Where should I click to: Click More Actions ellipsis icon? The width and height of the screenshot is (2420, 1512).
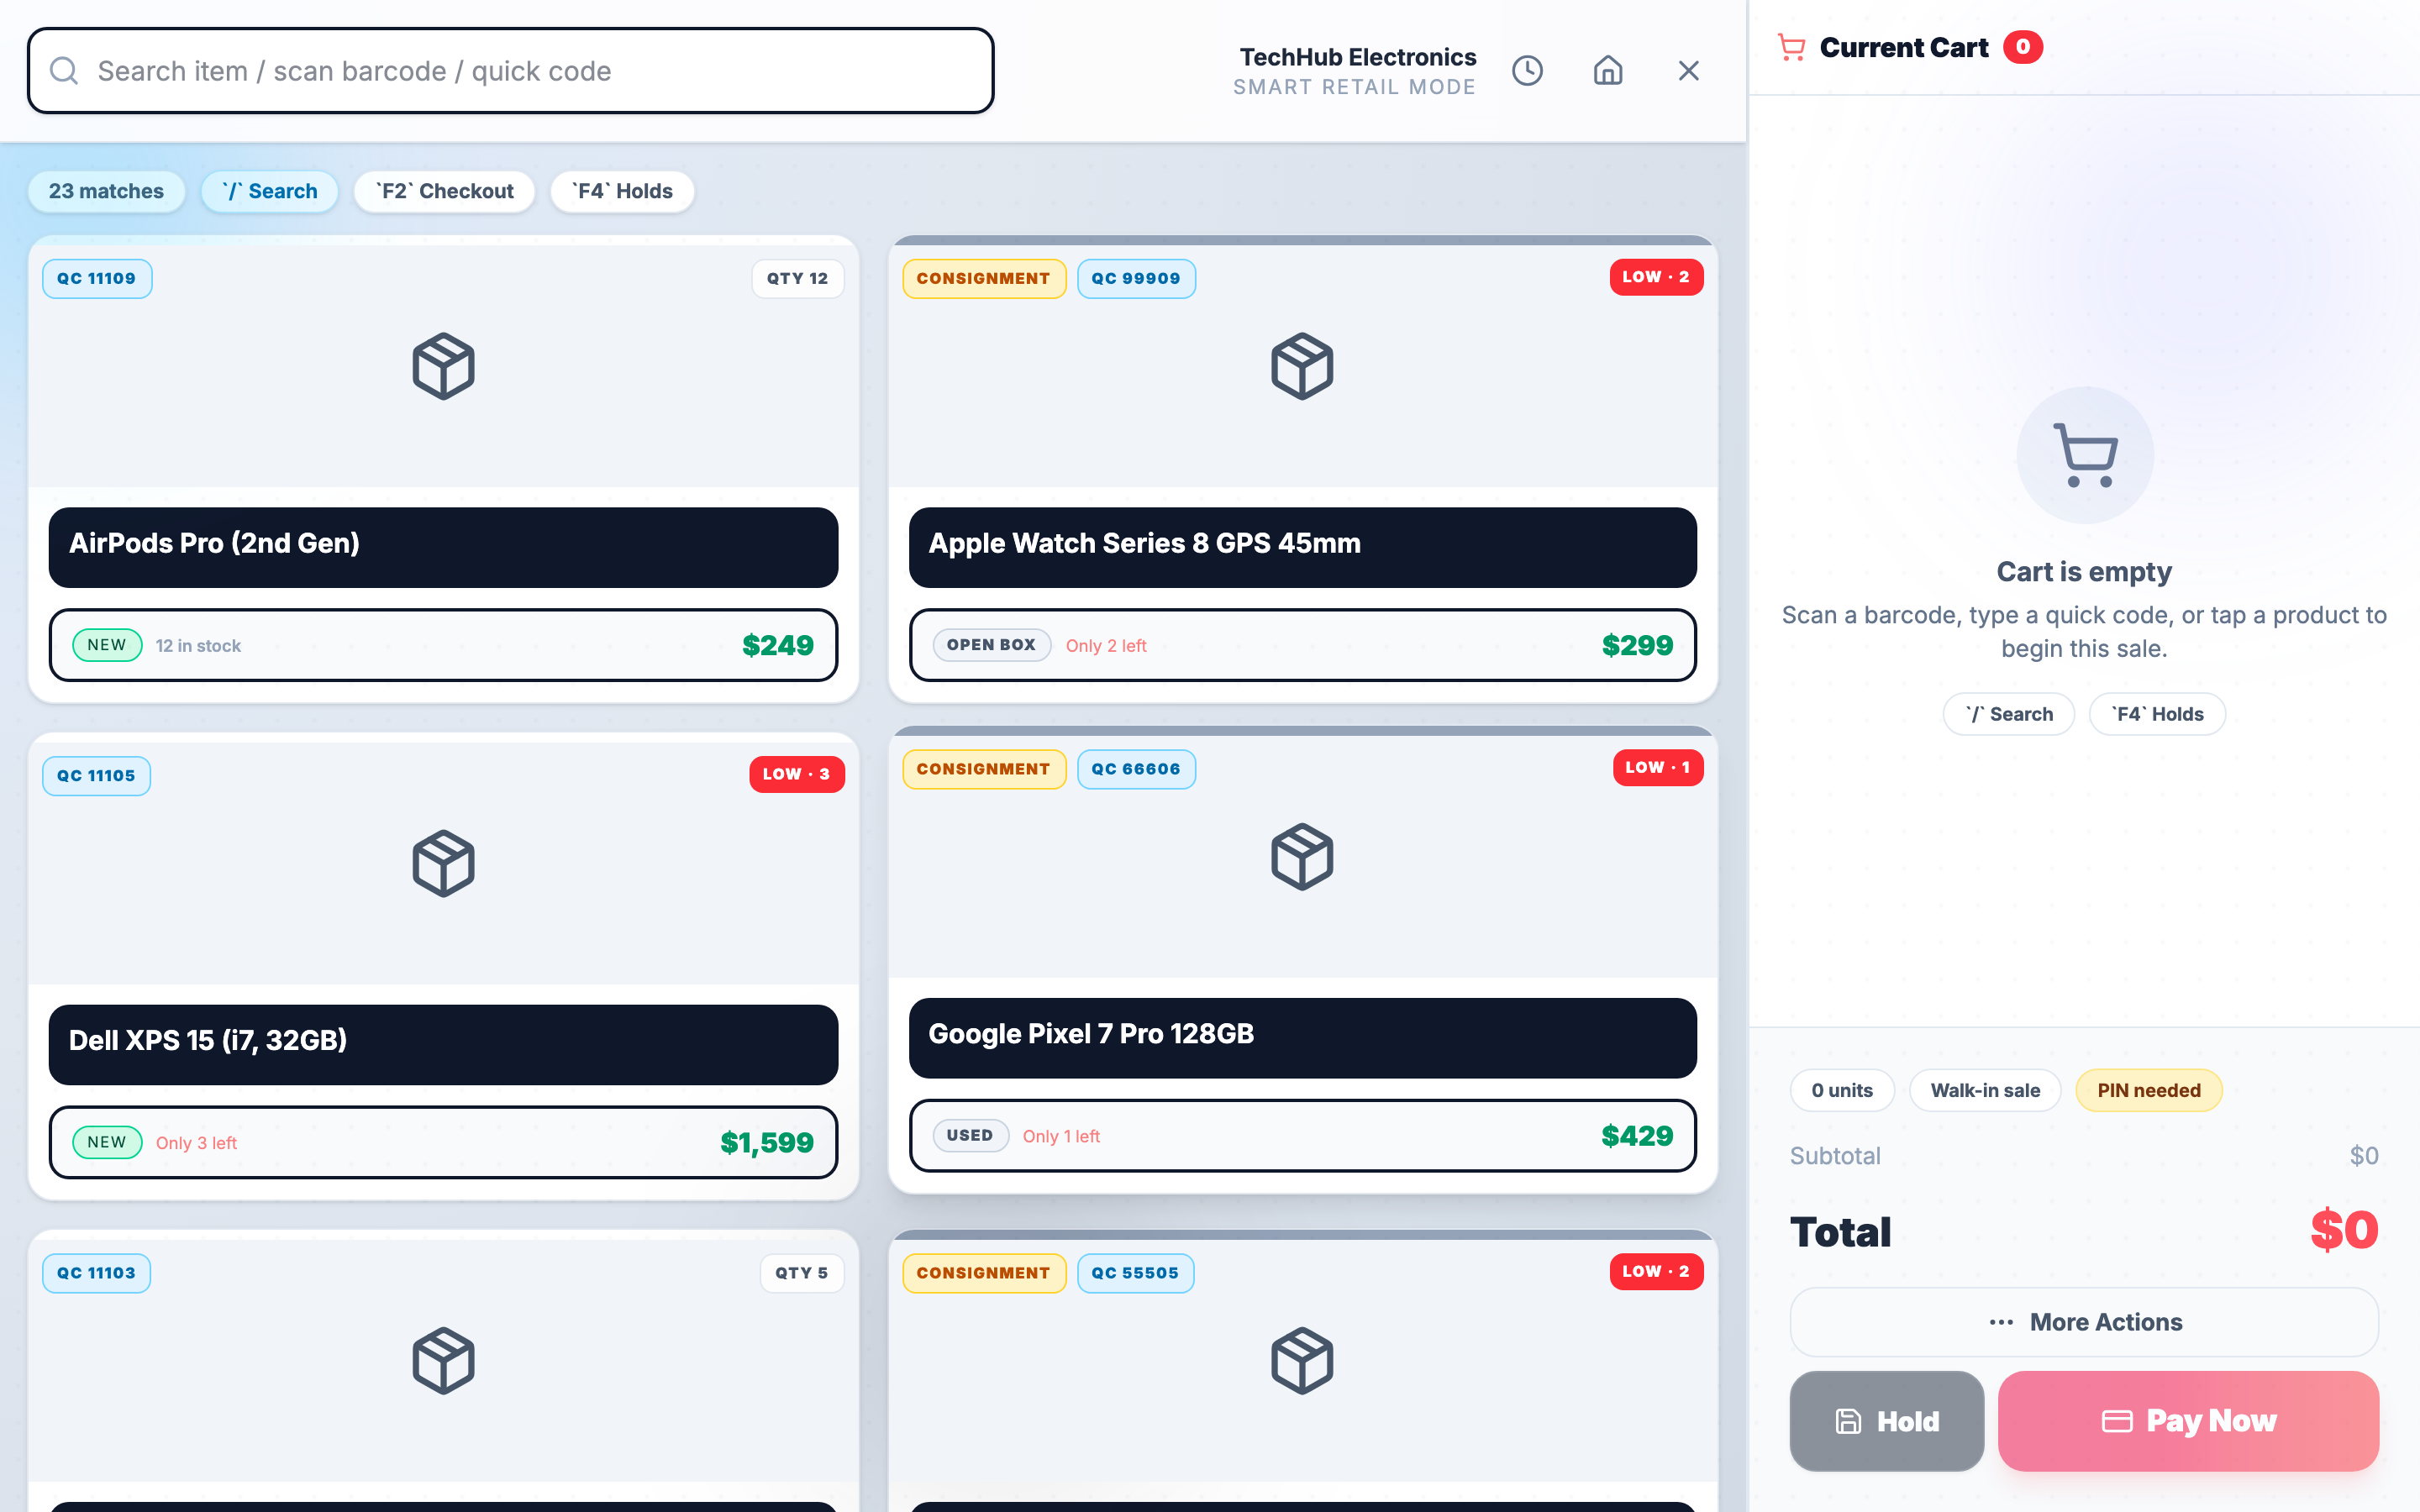2001,1322
